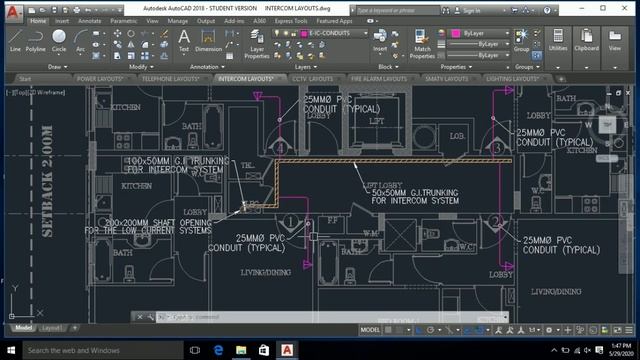Click the Match Properties tool
This screenshot has width=640, height=360.
pos(422,44)
